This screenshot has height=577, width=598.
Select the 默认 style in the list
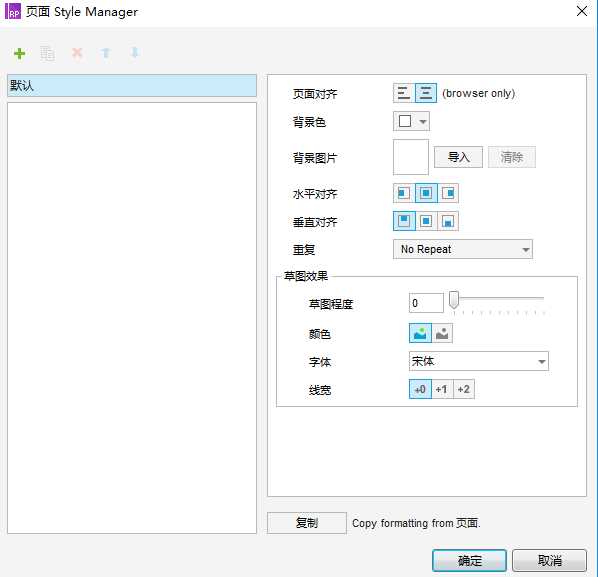[x=132, y=85]
